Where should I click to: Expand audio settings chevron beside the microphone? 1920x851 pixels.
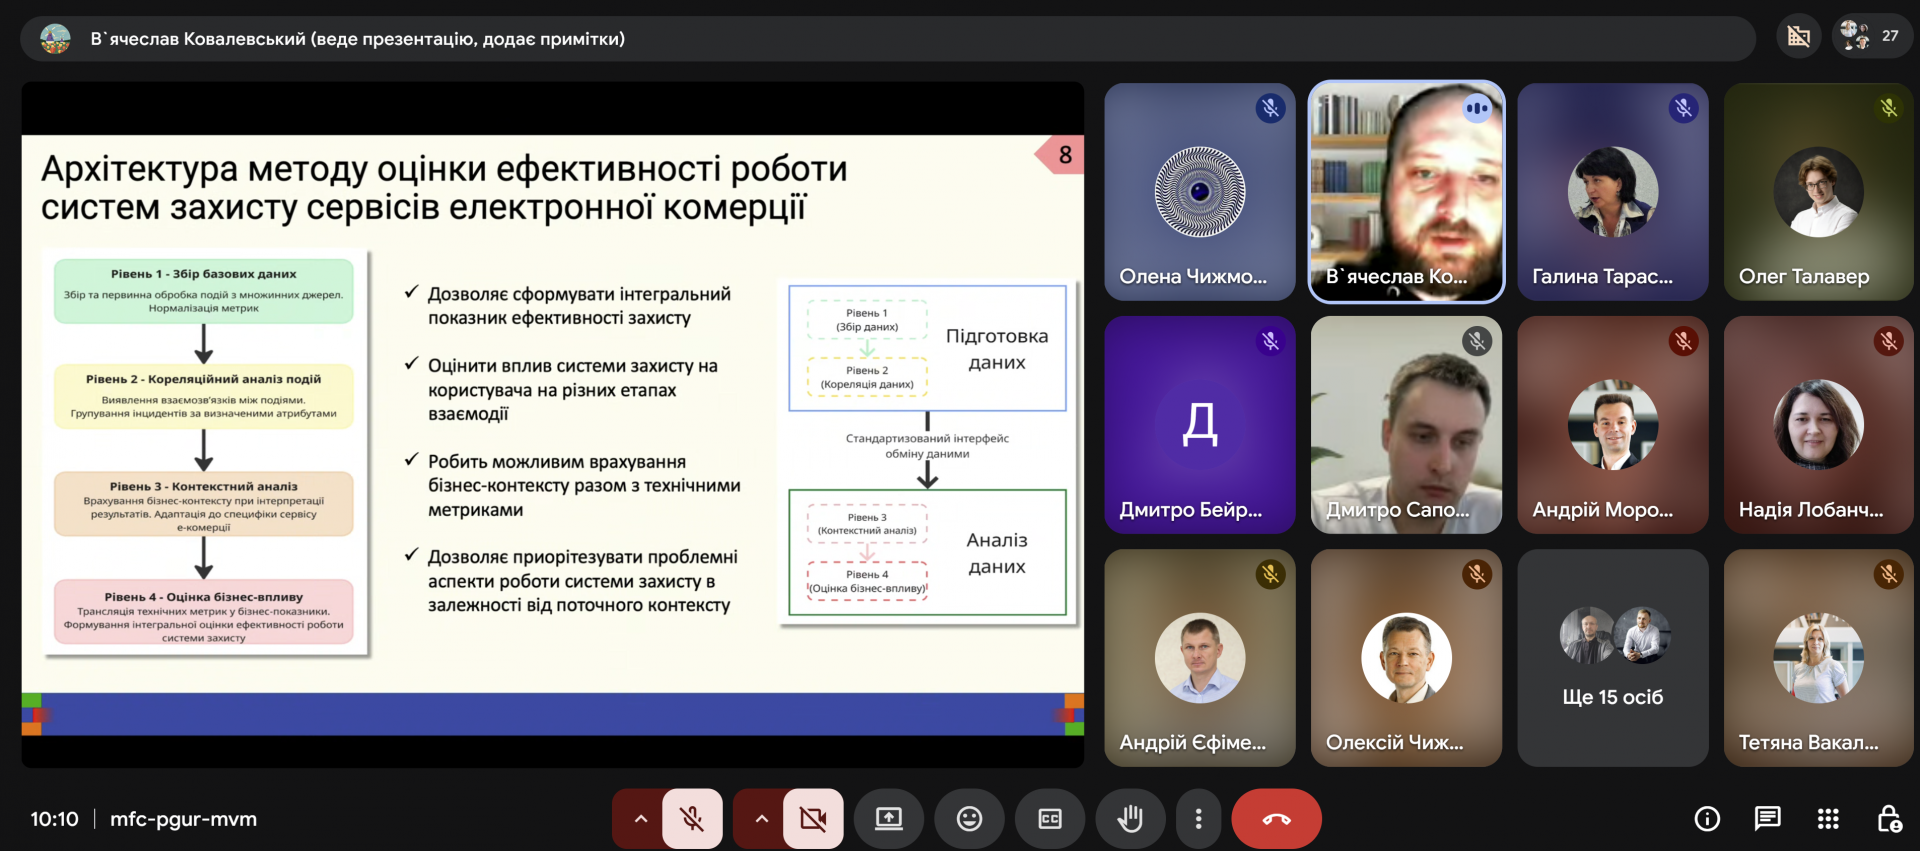[x=641, y=819]
